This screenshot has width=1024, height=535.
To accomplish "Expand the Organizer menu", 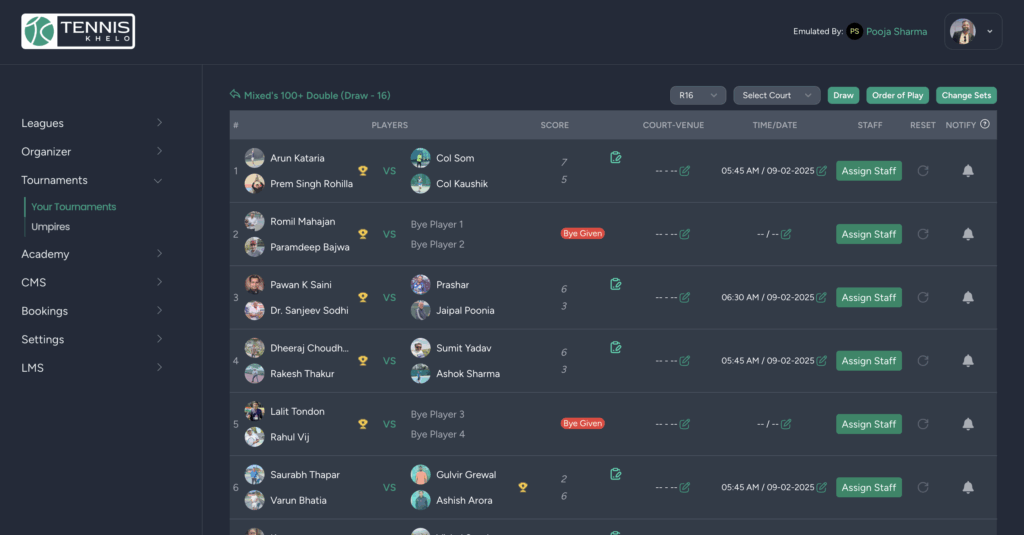I will [x=91, y=152].
